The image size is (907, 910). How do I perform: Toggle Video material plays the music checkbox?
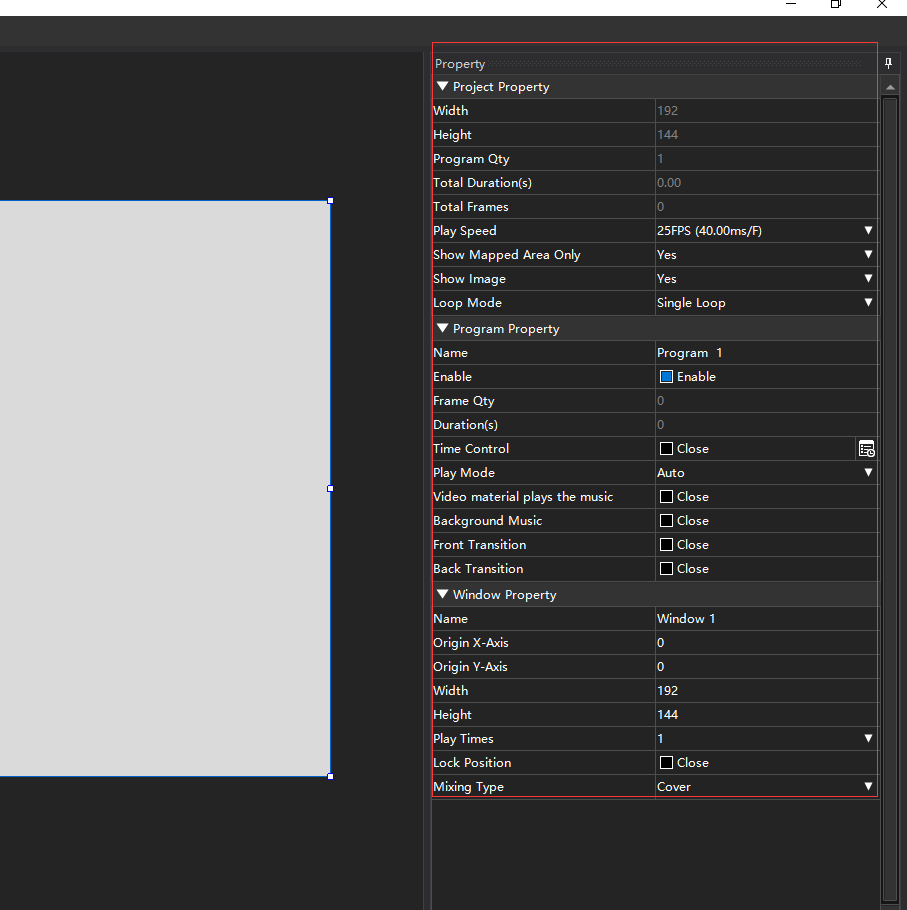(x=666, y=497)
